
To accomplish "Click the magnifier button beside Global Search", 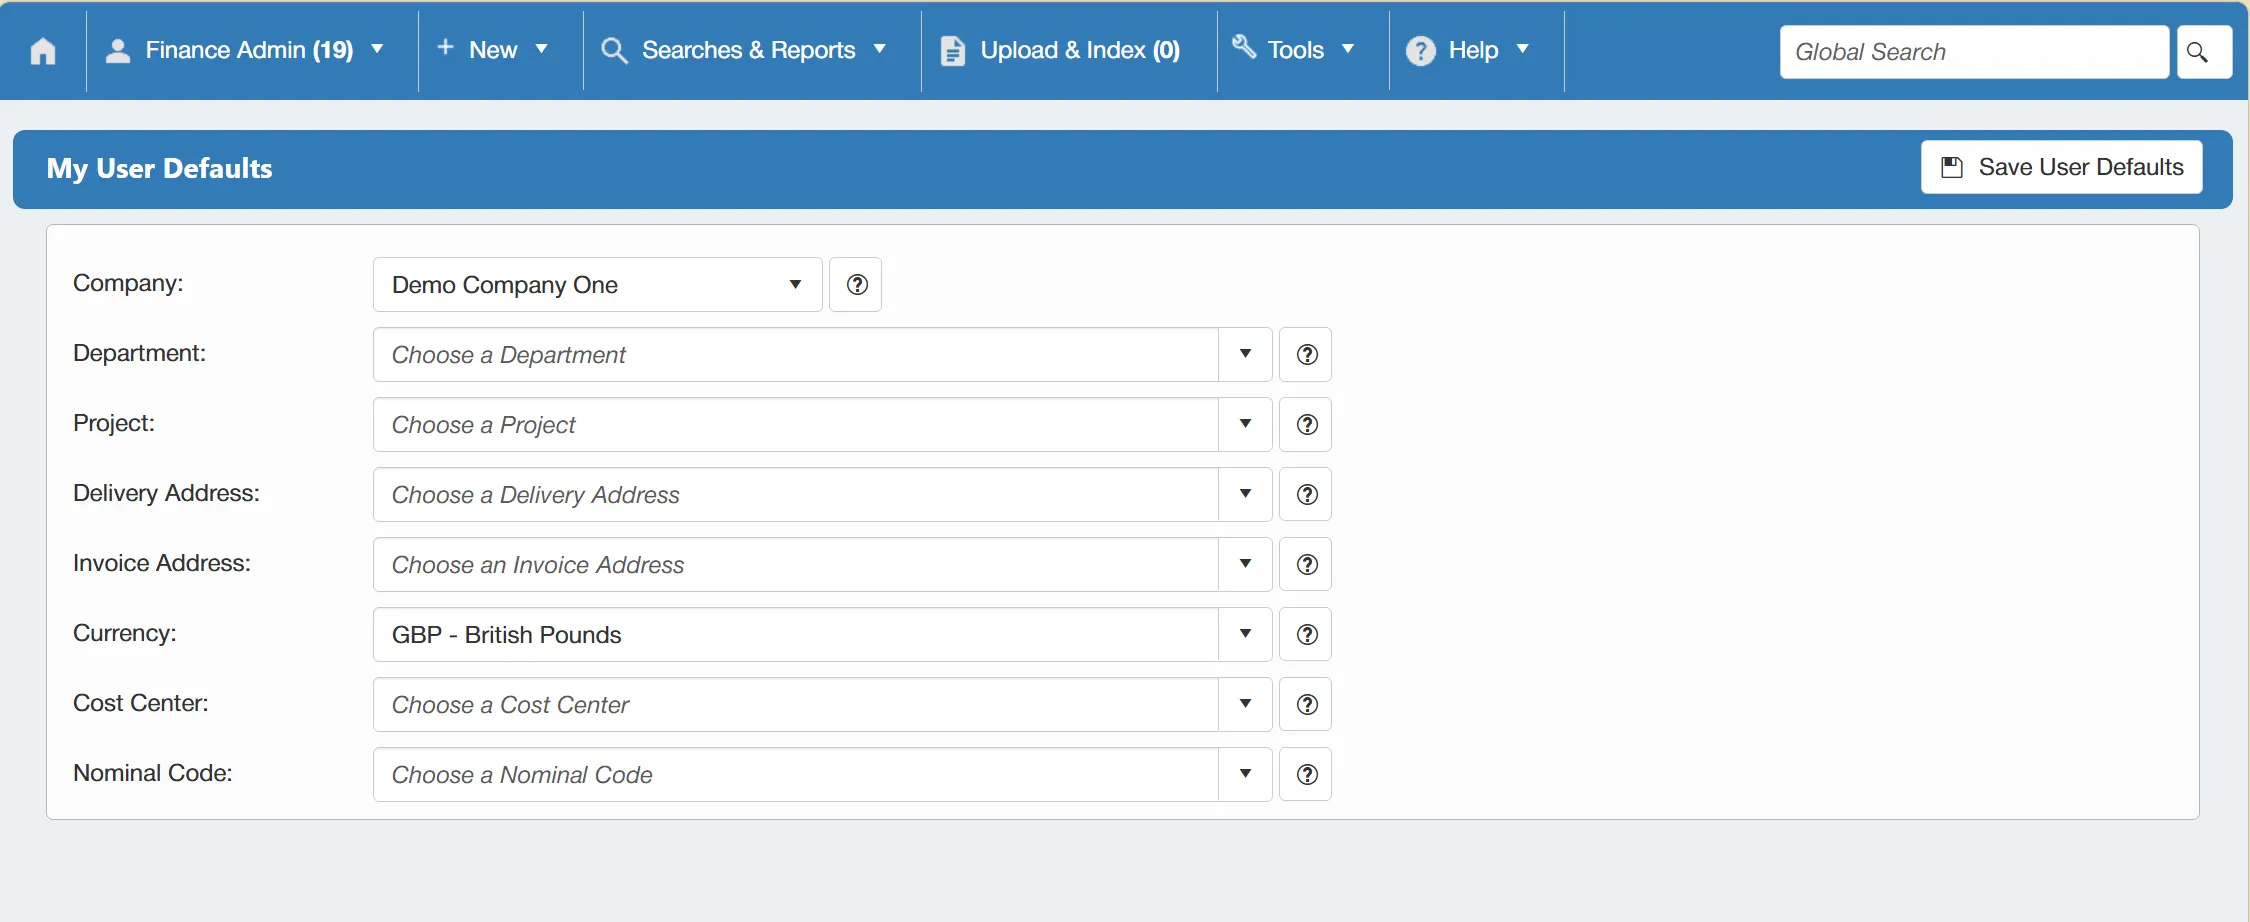I will [2204, 52].
